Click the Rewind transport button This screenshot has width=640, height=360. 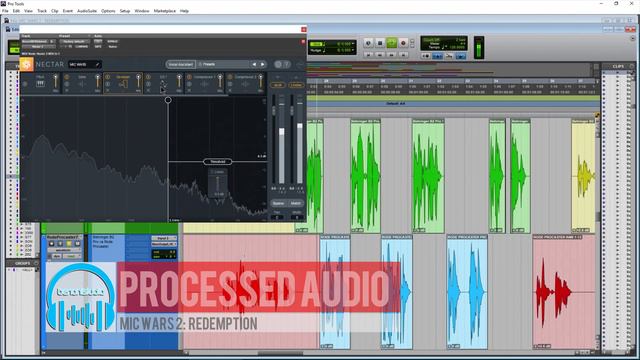[x=380, y=54]
